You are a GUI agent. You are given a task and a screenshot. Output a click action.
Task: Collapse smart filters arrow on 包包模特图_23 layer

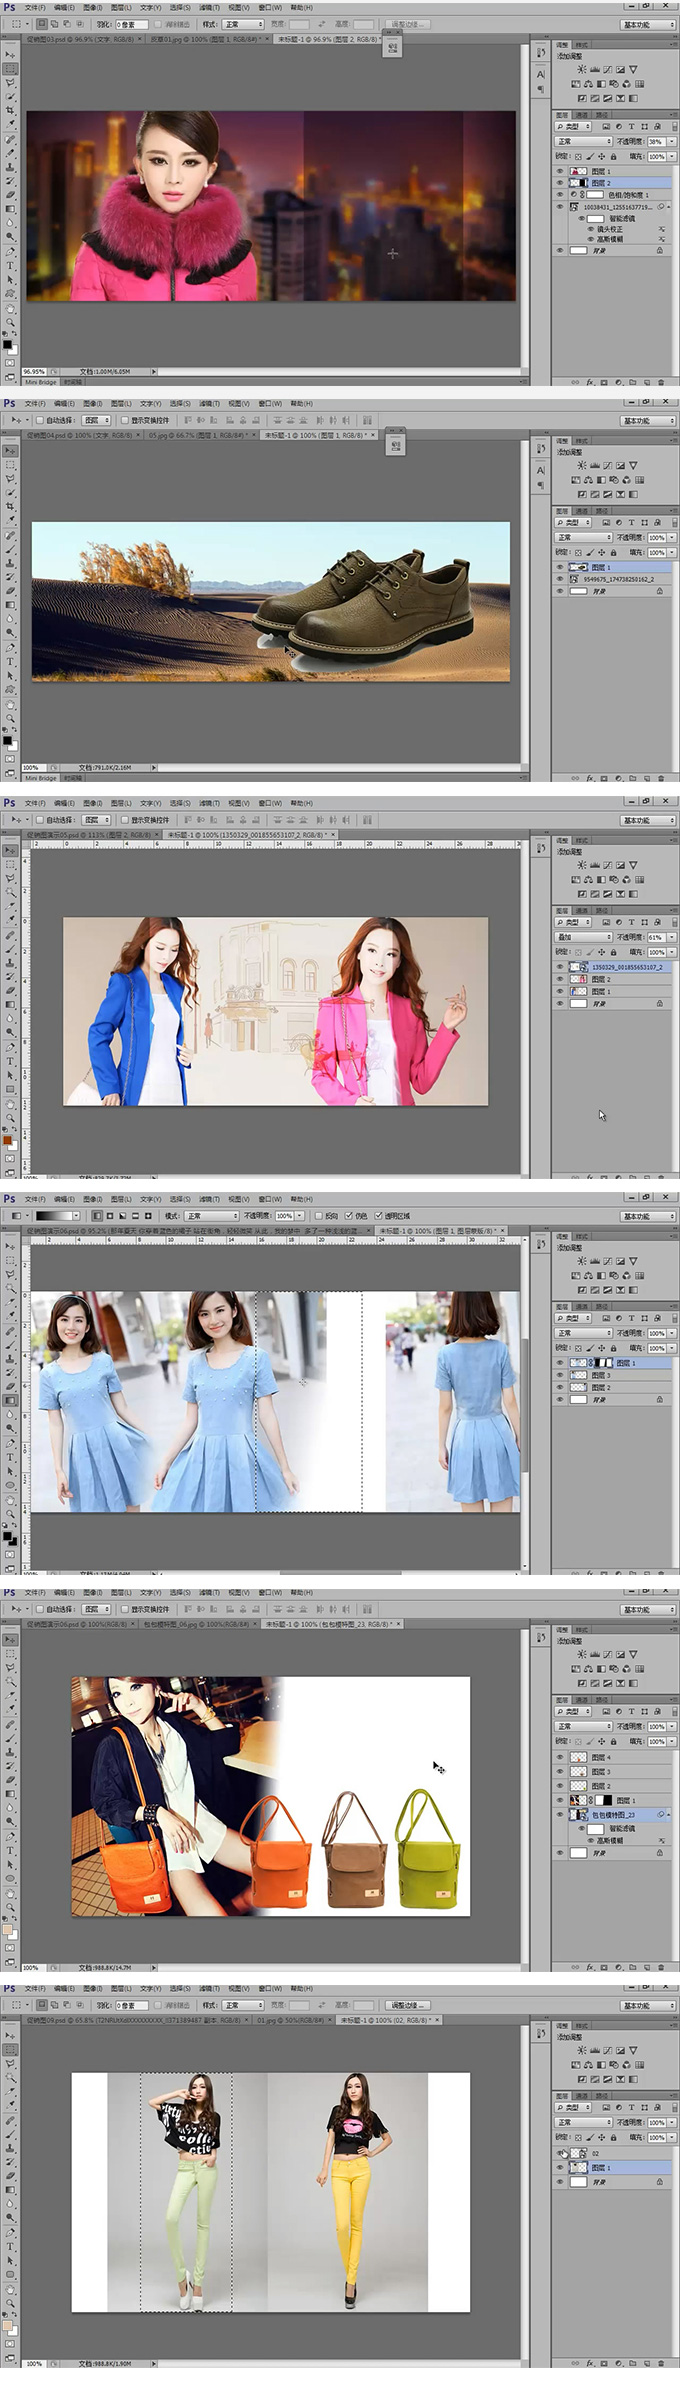(x=668, y=1814)
